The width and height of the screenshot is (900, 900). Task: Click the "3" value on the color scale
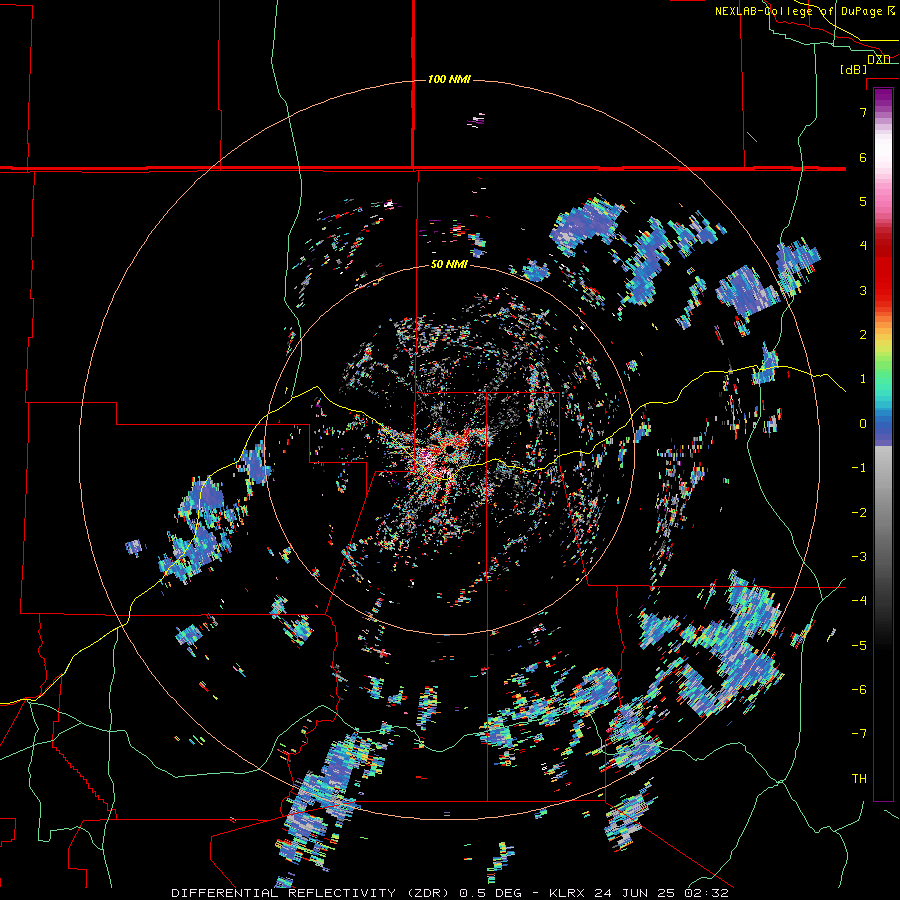click(x=863, y=290)
